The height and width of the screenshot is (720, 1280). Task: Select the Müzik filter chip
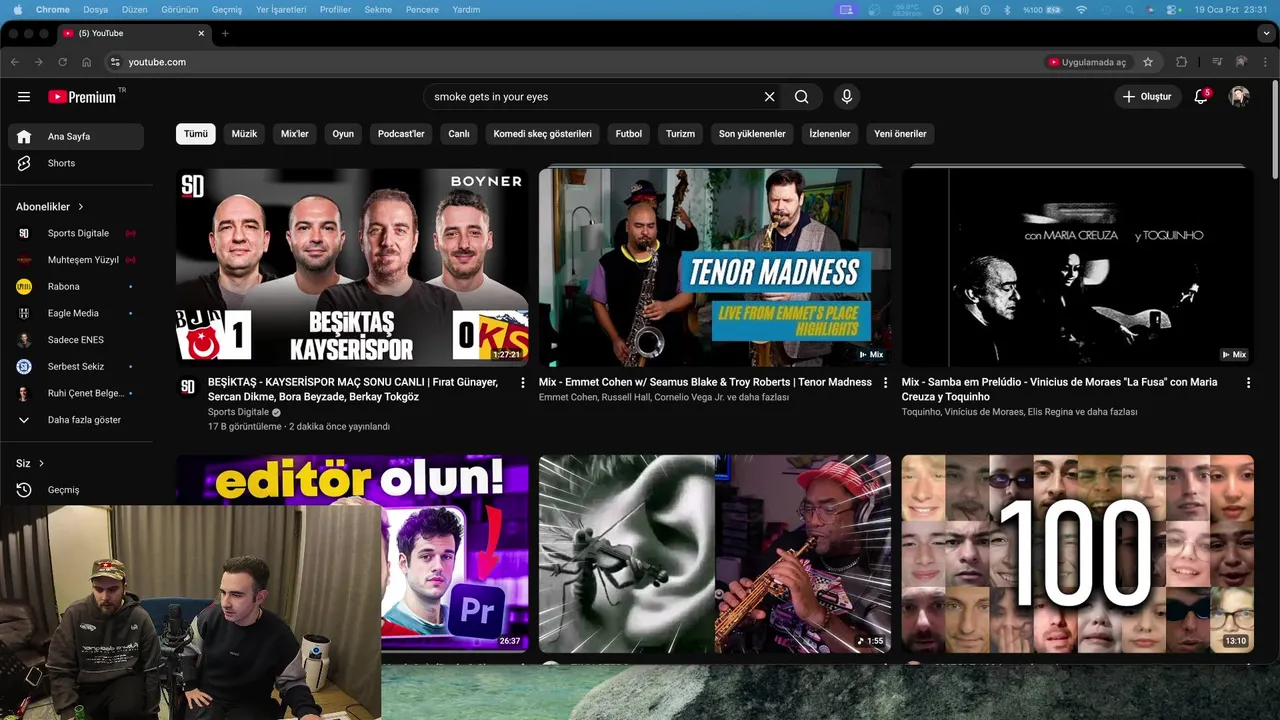click(244, 134)
